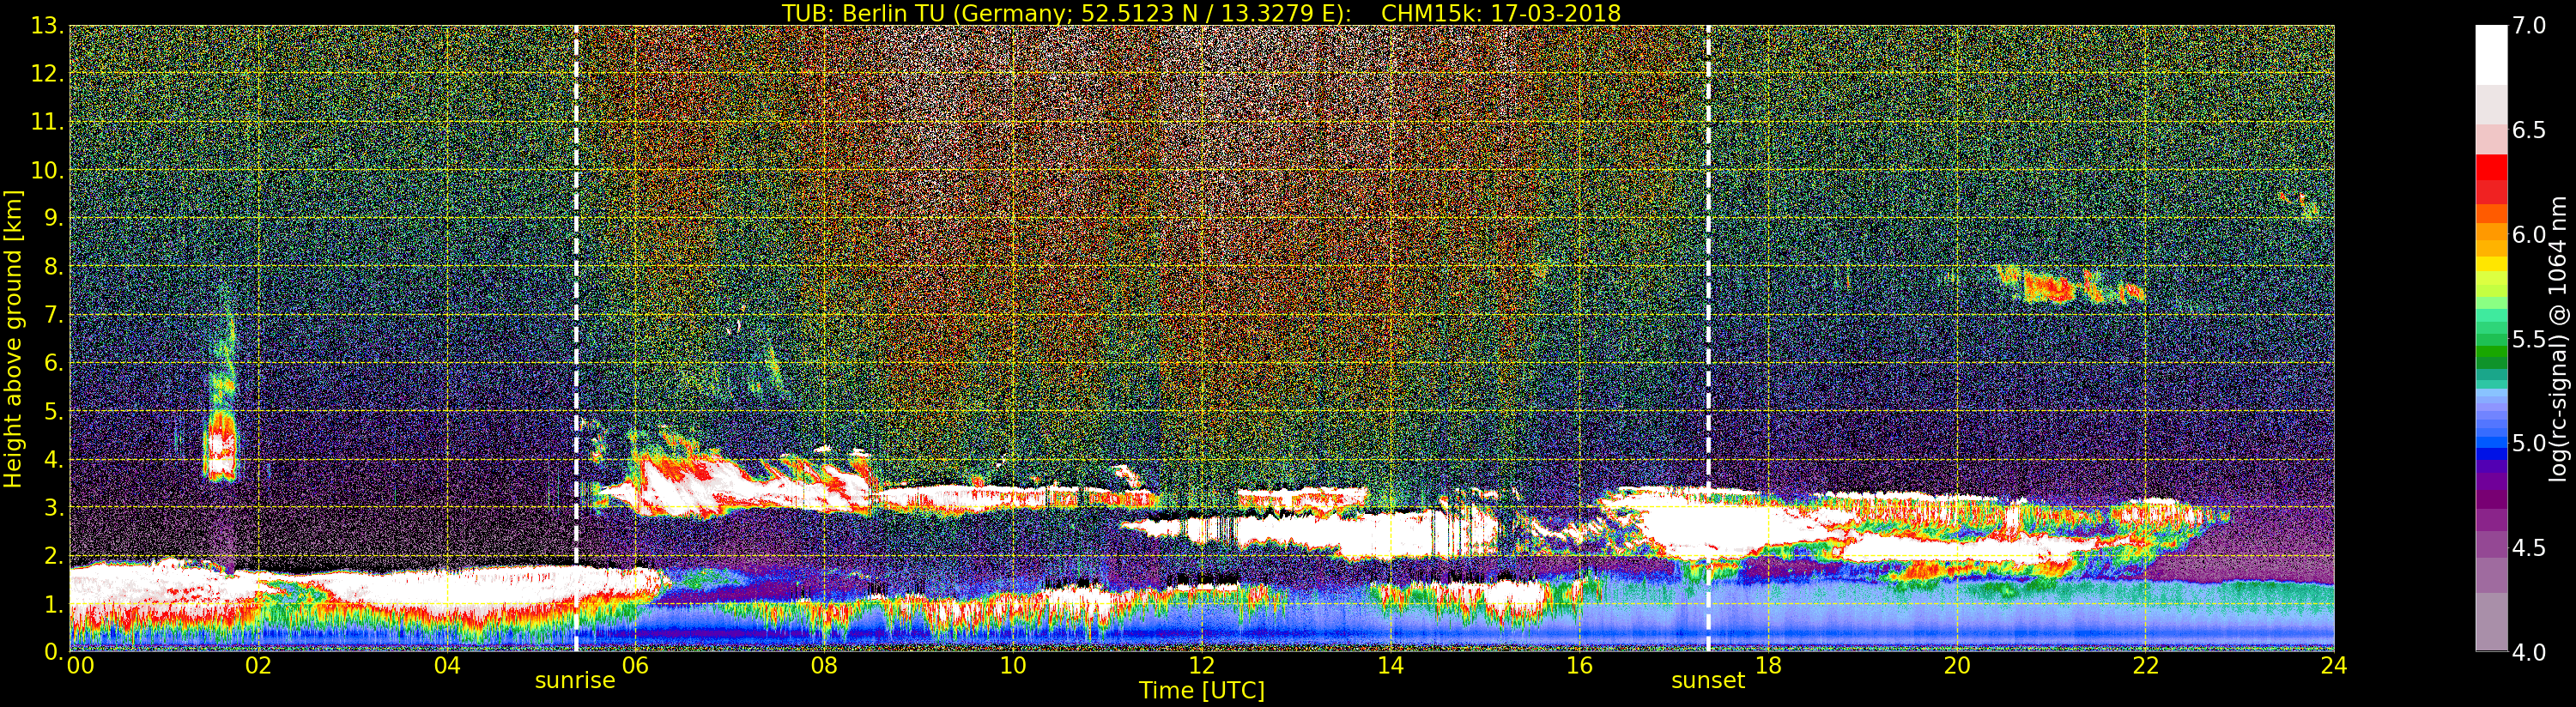Image resolution: width=2576 pixels, height=707 pixels.
Task: Click the height axis tick '6.'
Action: 53,363
